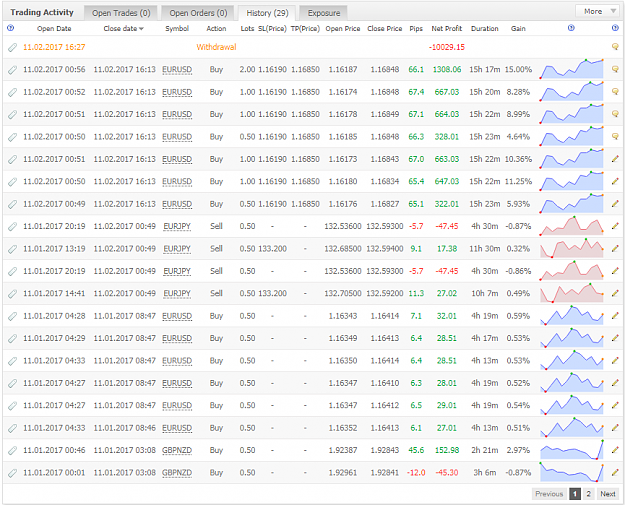Click the Sort by TP(Price) column header
This screenshot has height=505, width=625.
[305, 28]
